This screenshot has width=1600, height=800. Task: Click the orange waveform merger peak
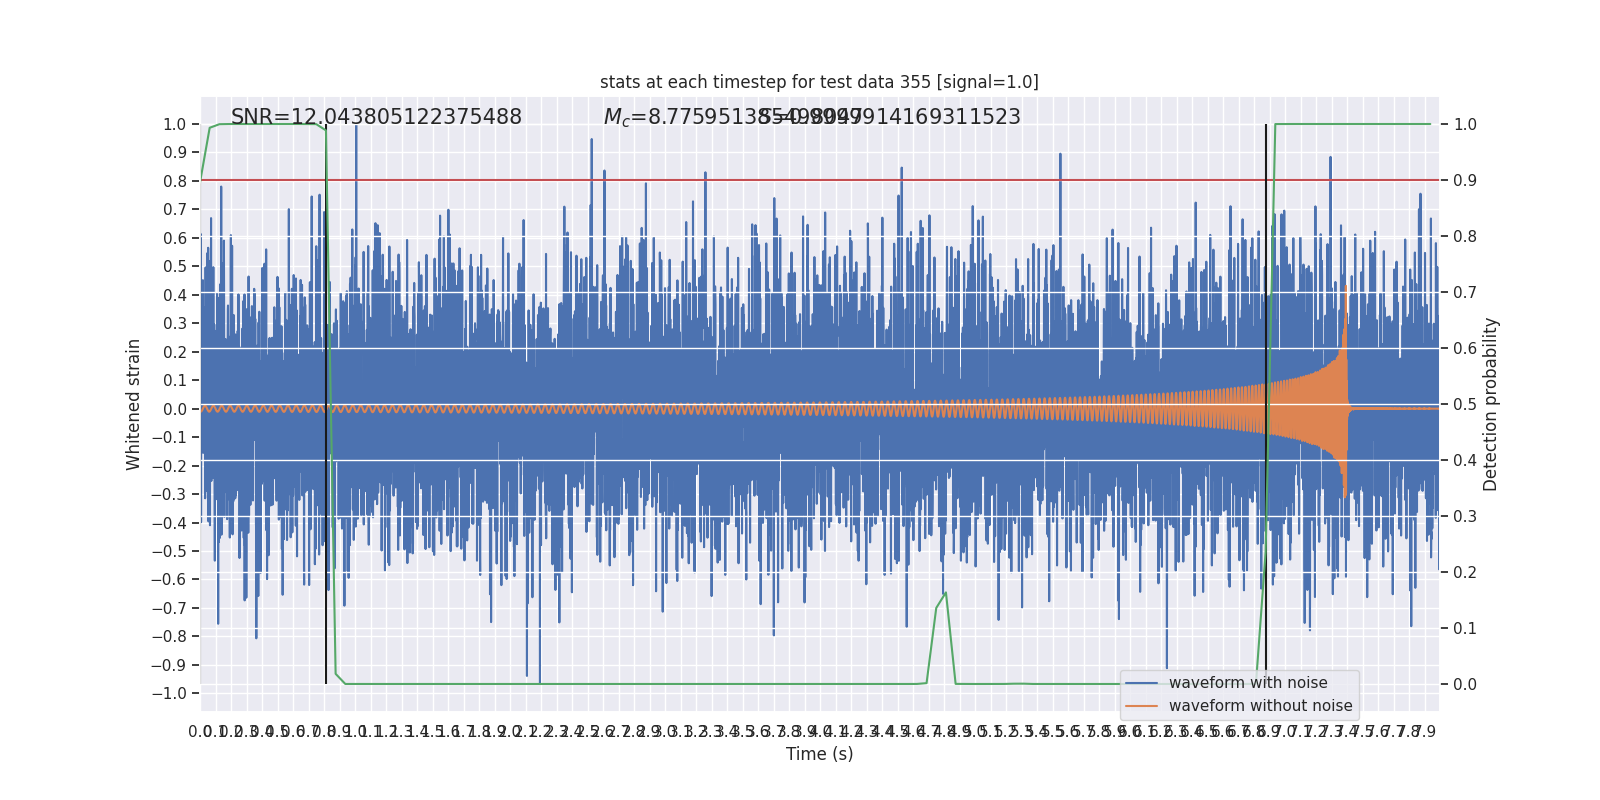[x=1345, y=290]
